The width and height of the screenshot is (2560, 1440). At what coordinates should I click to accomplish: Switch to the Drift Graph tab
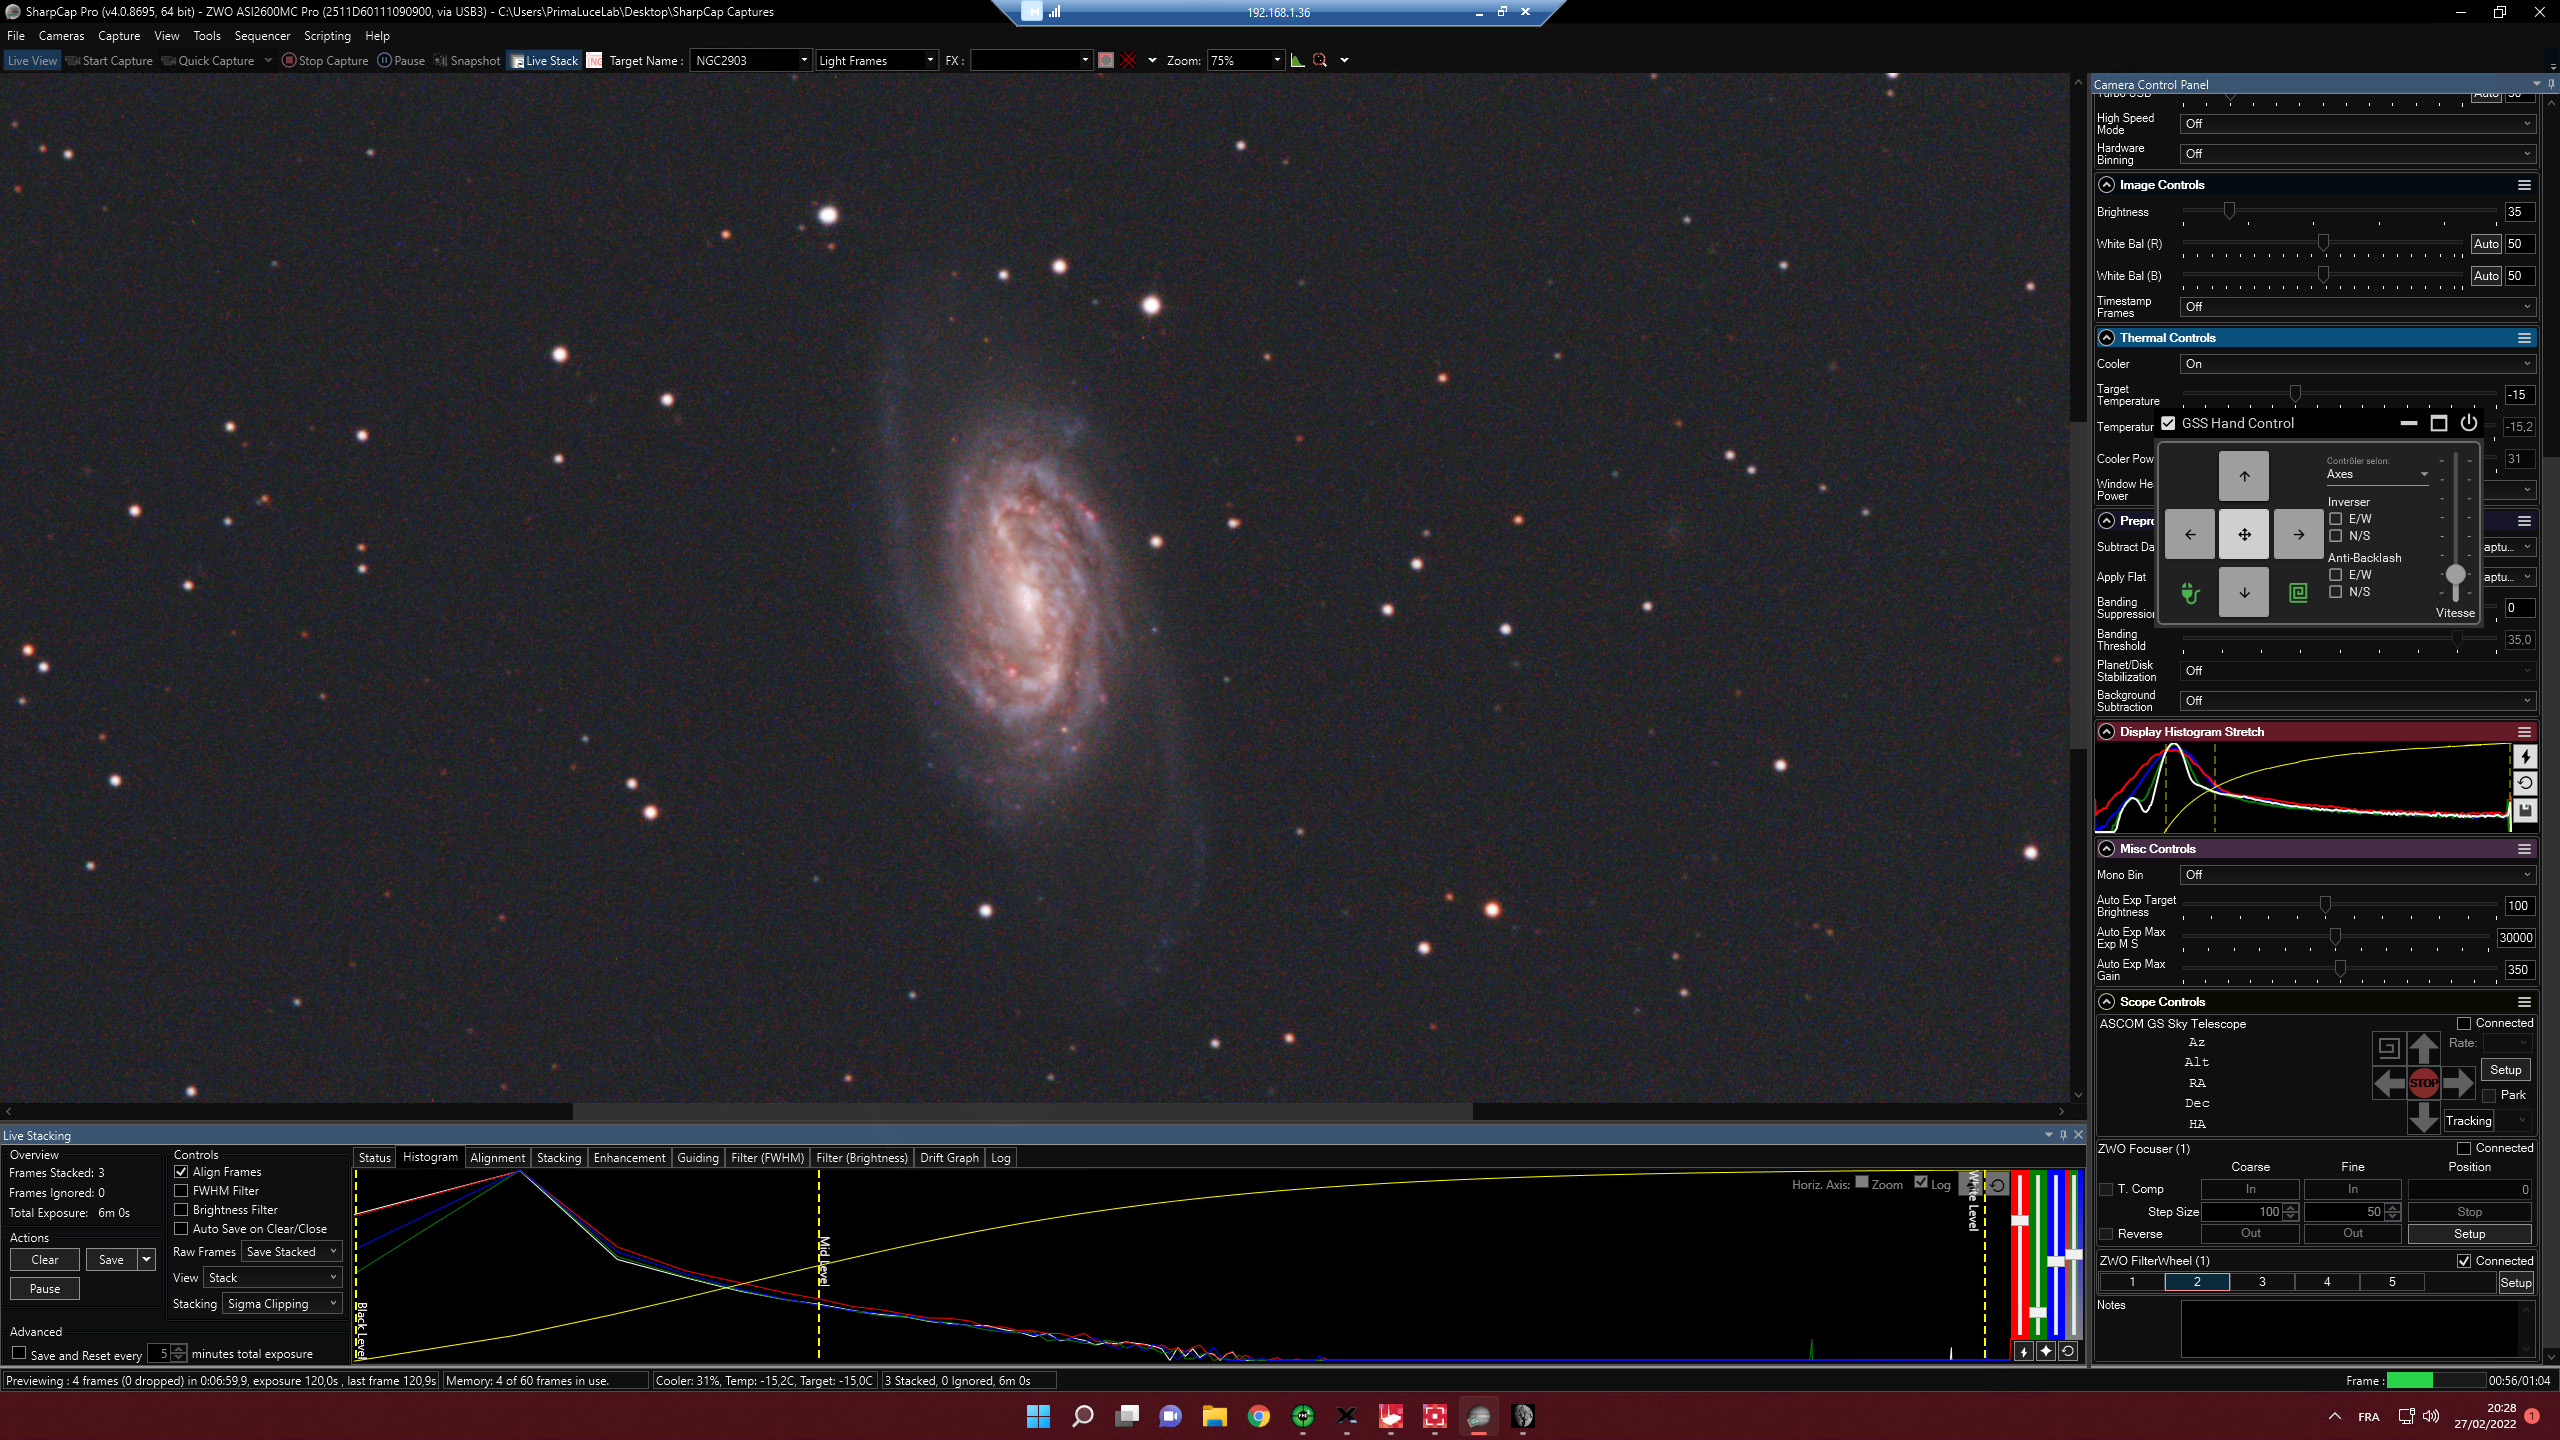[949, 1158]
